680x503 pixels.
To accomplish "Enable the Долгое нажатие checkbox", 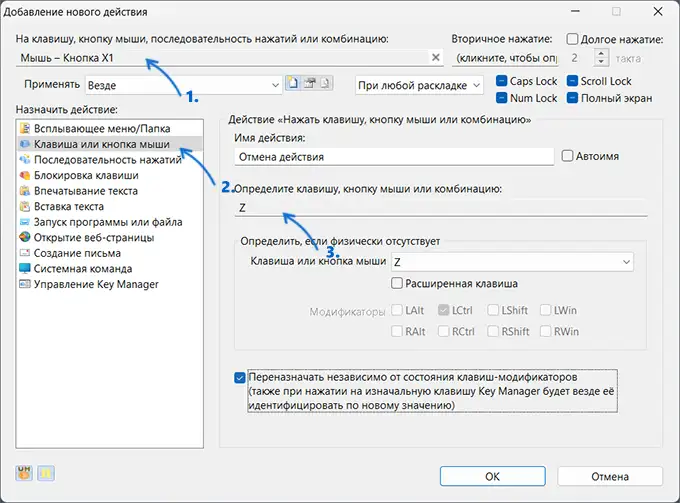I will pyautogui.click(x=572, y=39).
